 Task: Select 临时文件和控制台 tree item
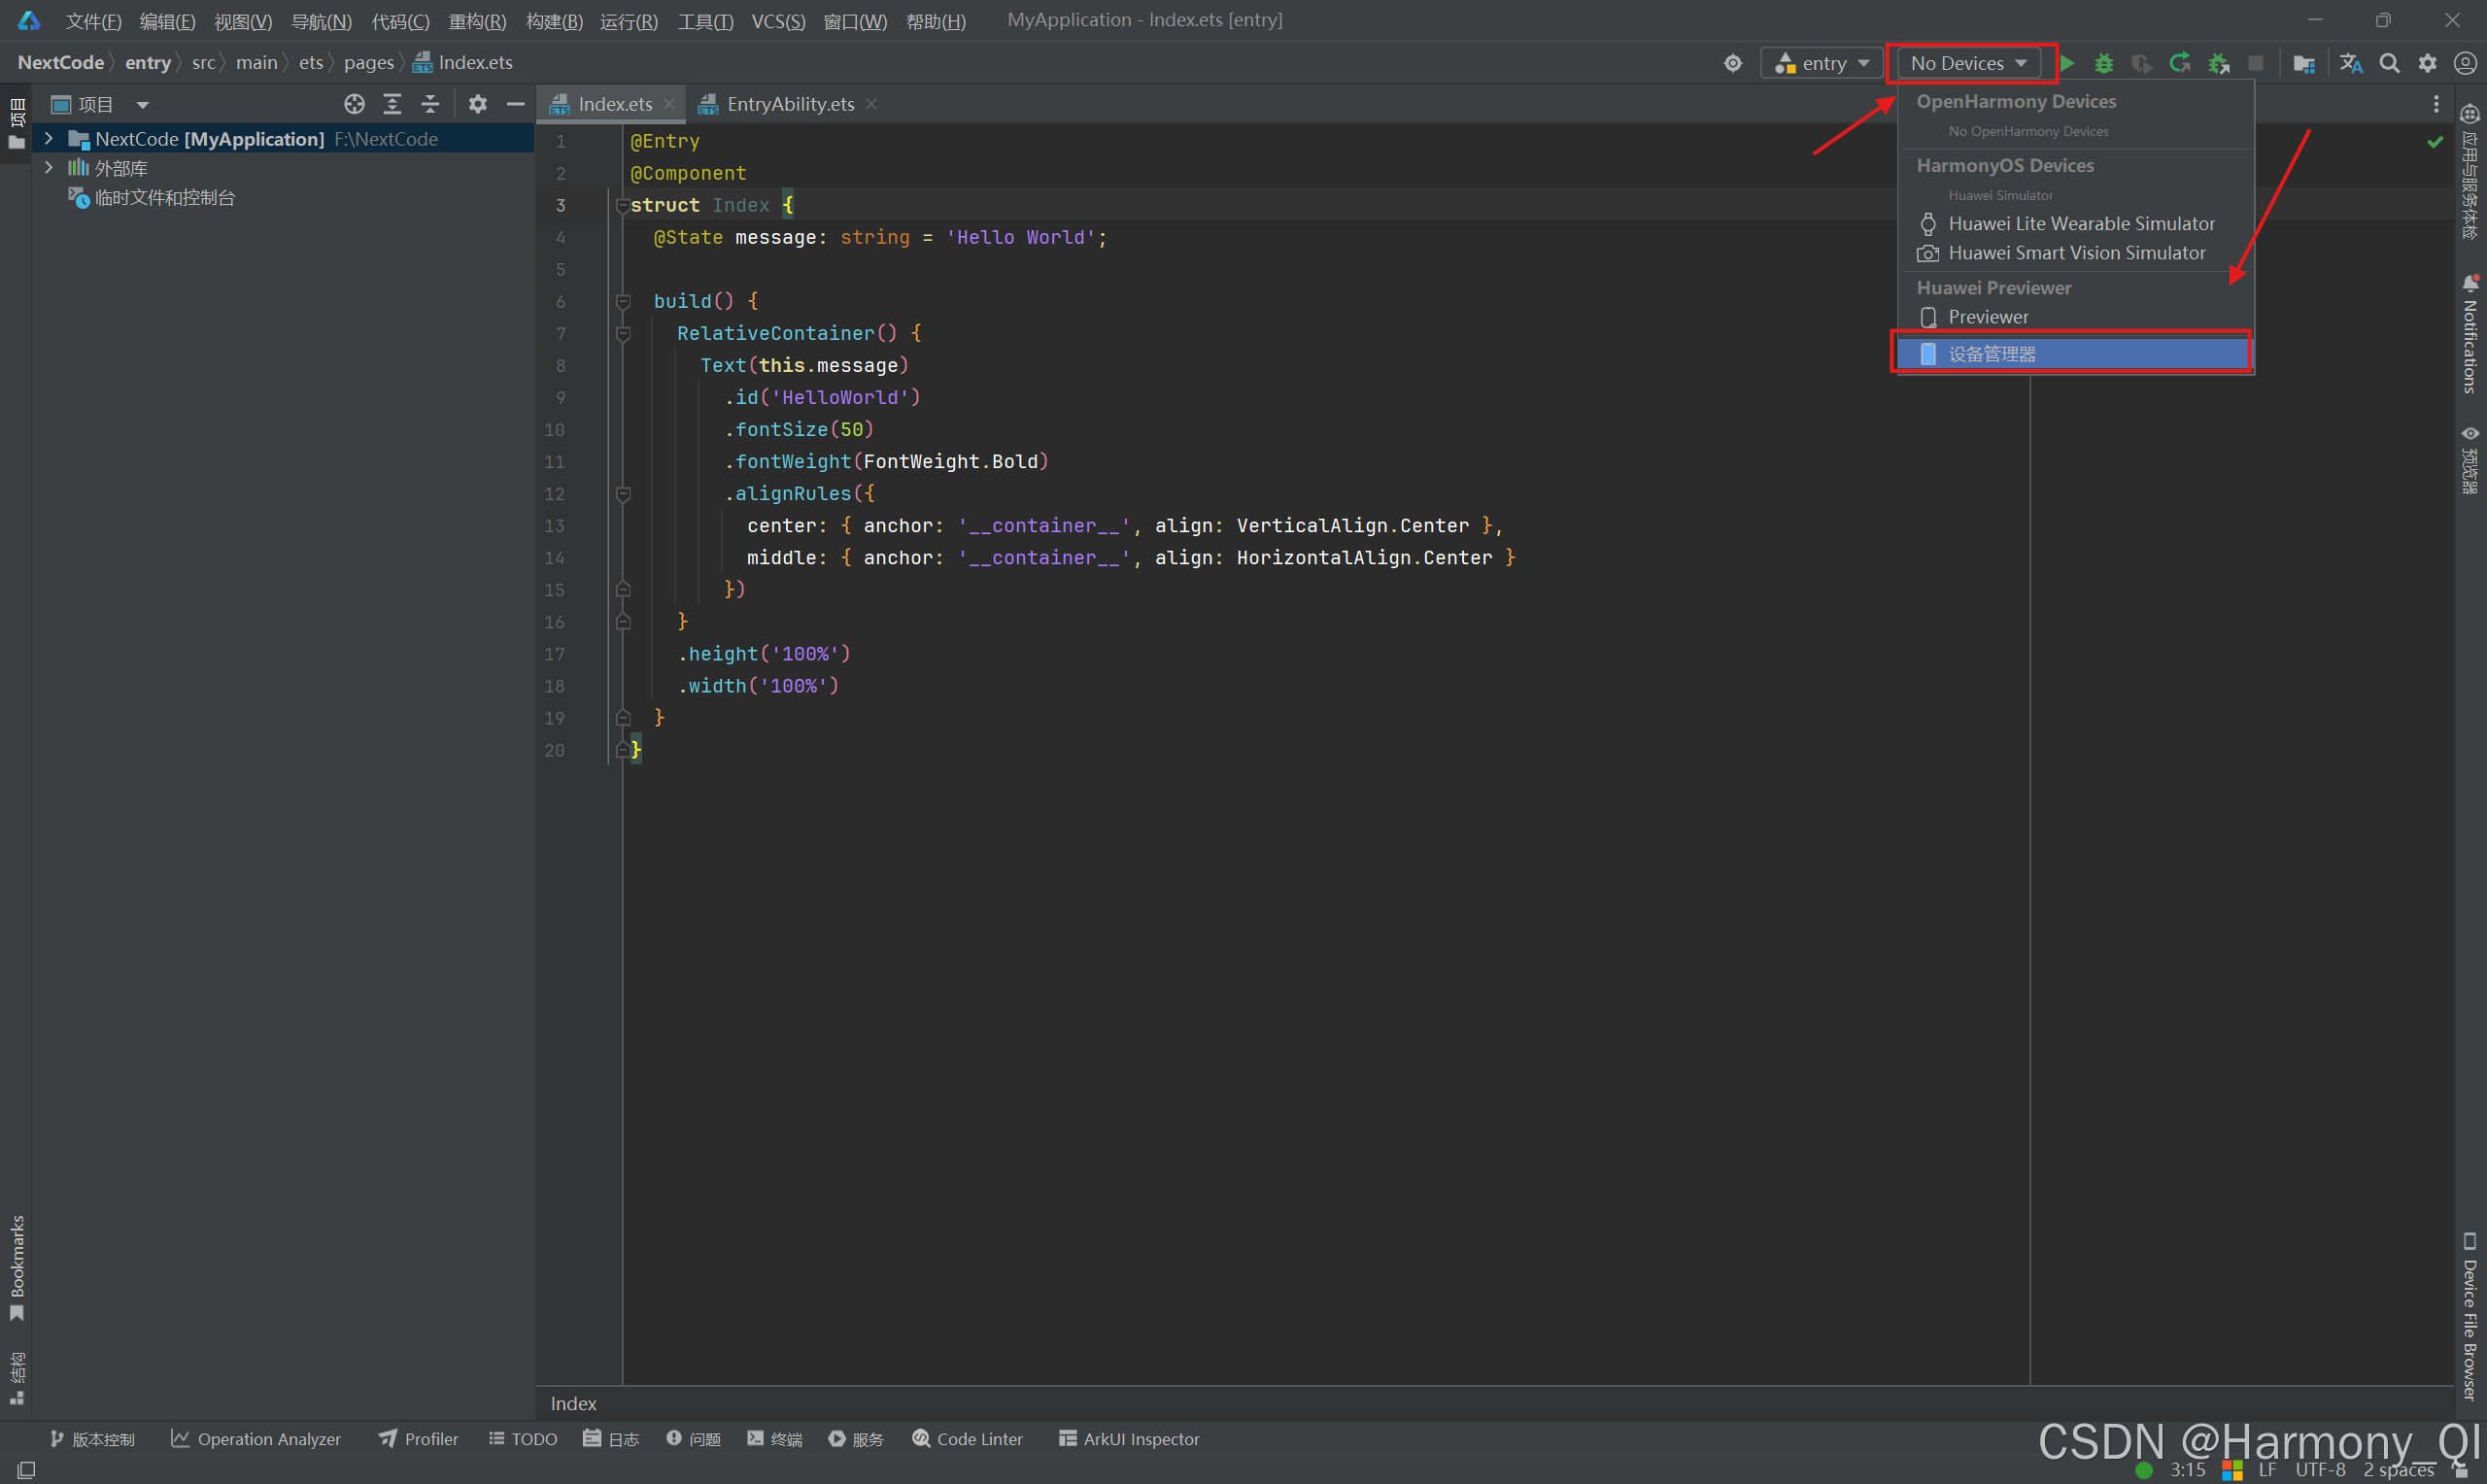coord(165,197)
